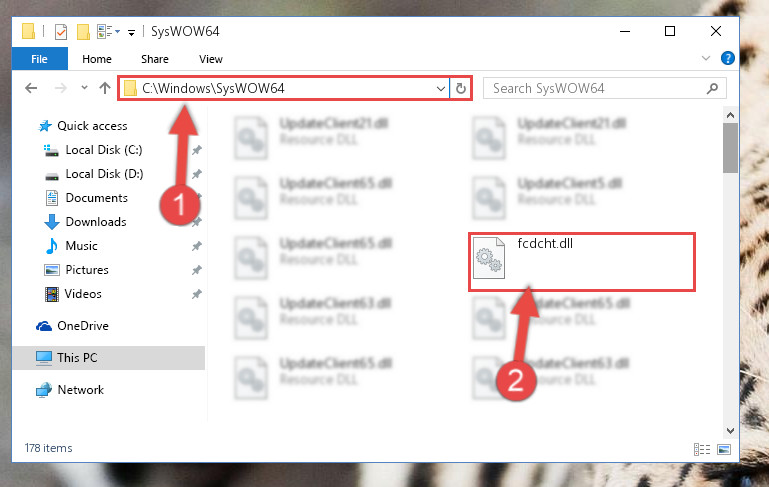Viewport: 769px width, 487px height.
Task: Go up one folder level arrow
Action: (104, 88)
